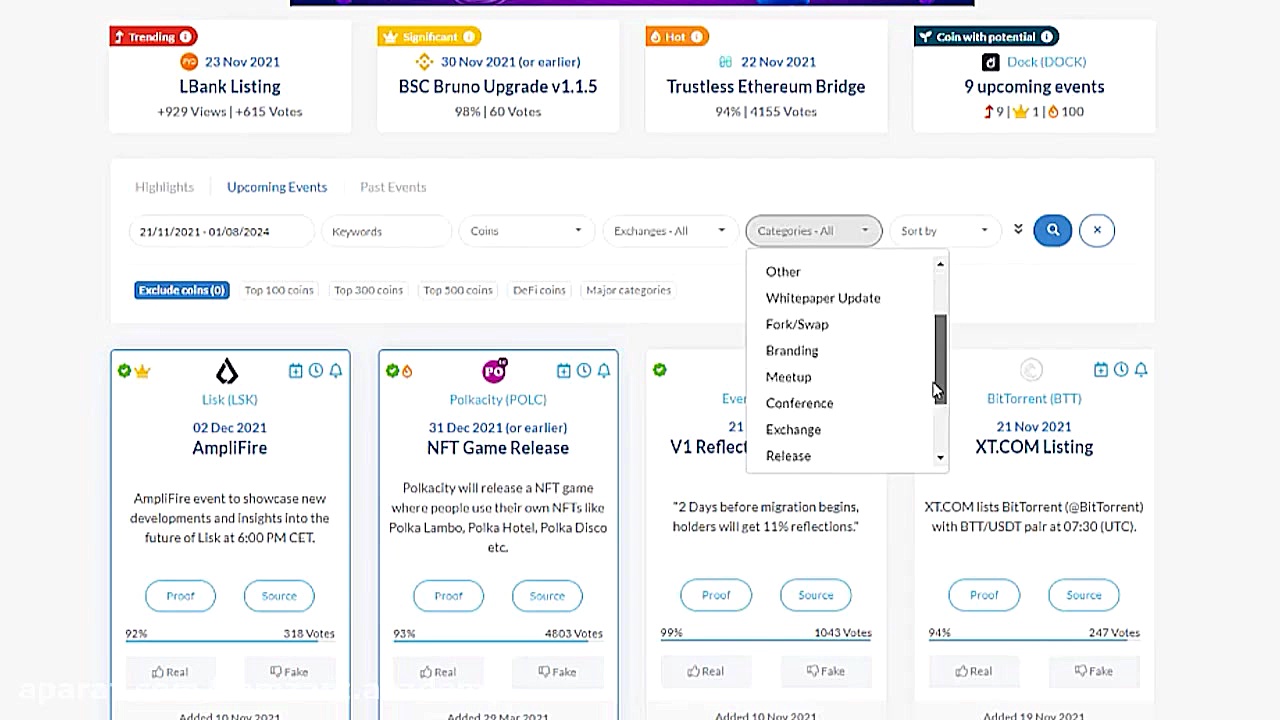Switch to Past Events tab
Image resolution: width=1280 pixels, height=720 pixels.
pyautogui.click(x=393, y=187)
